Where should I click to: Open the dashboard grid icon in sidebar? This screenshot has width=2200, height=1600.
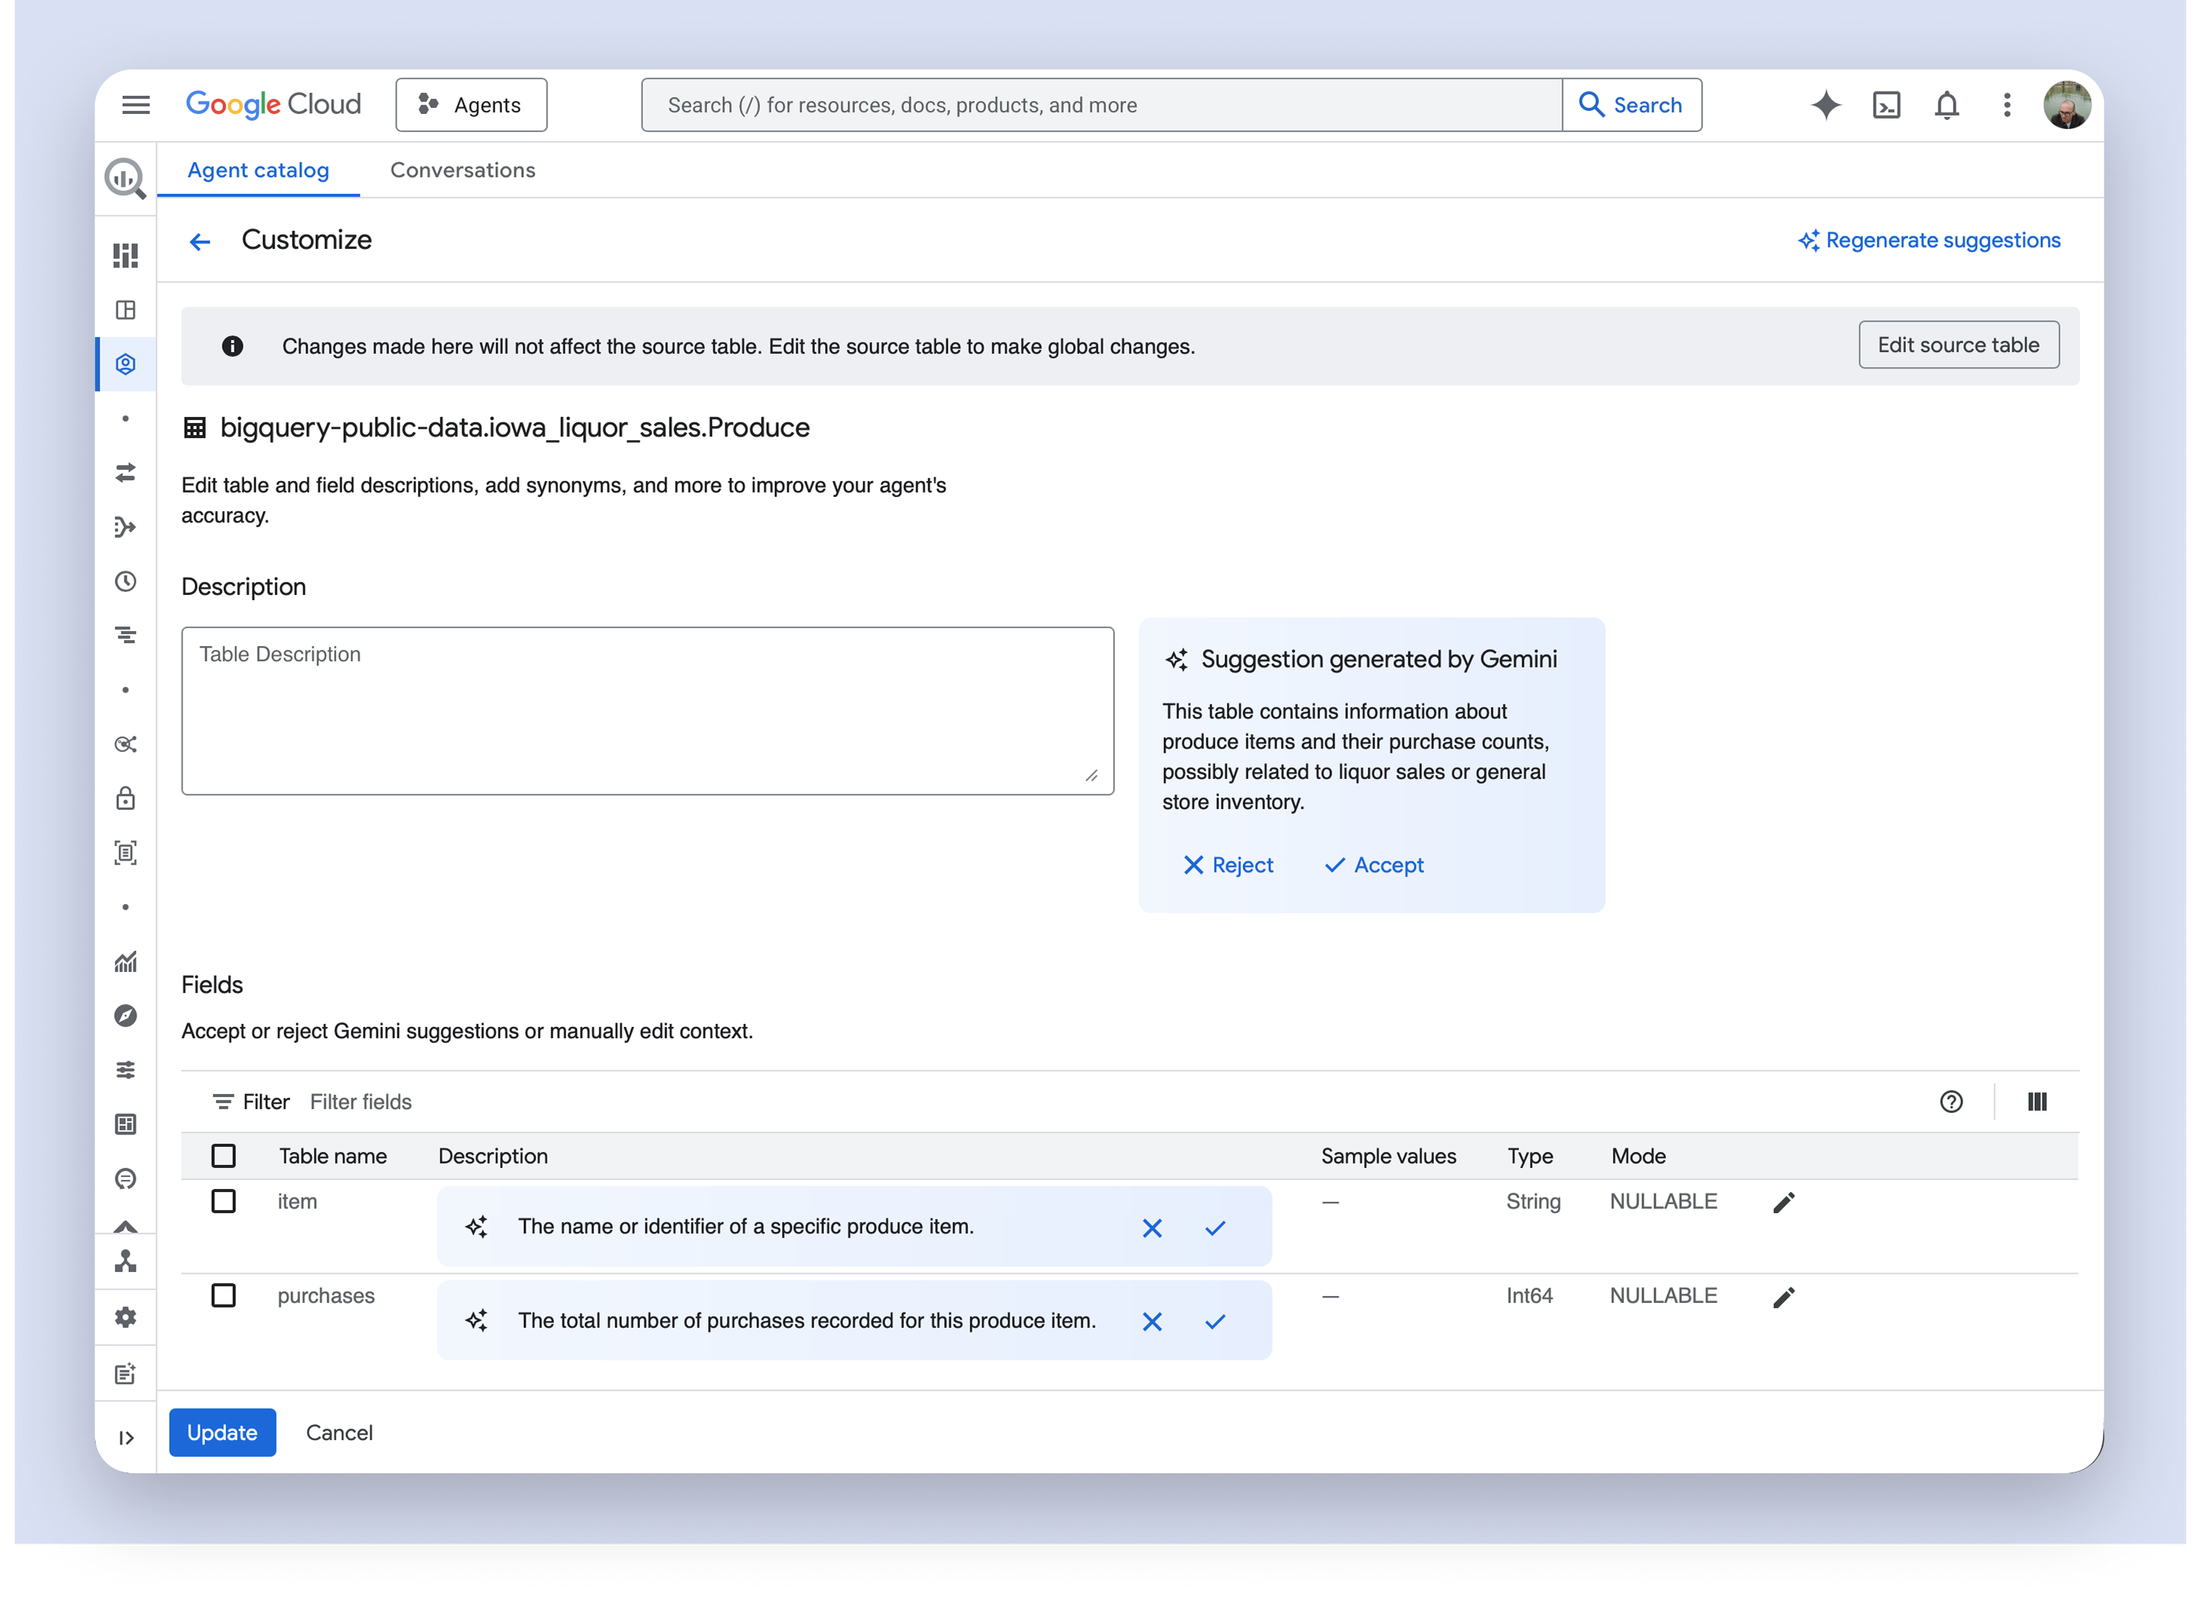click(125, 255)
